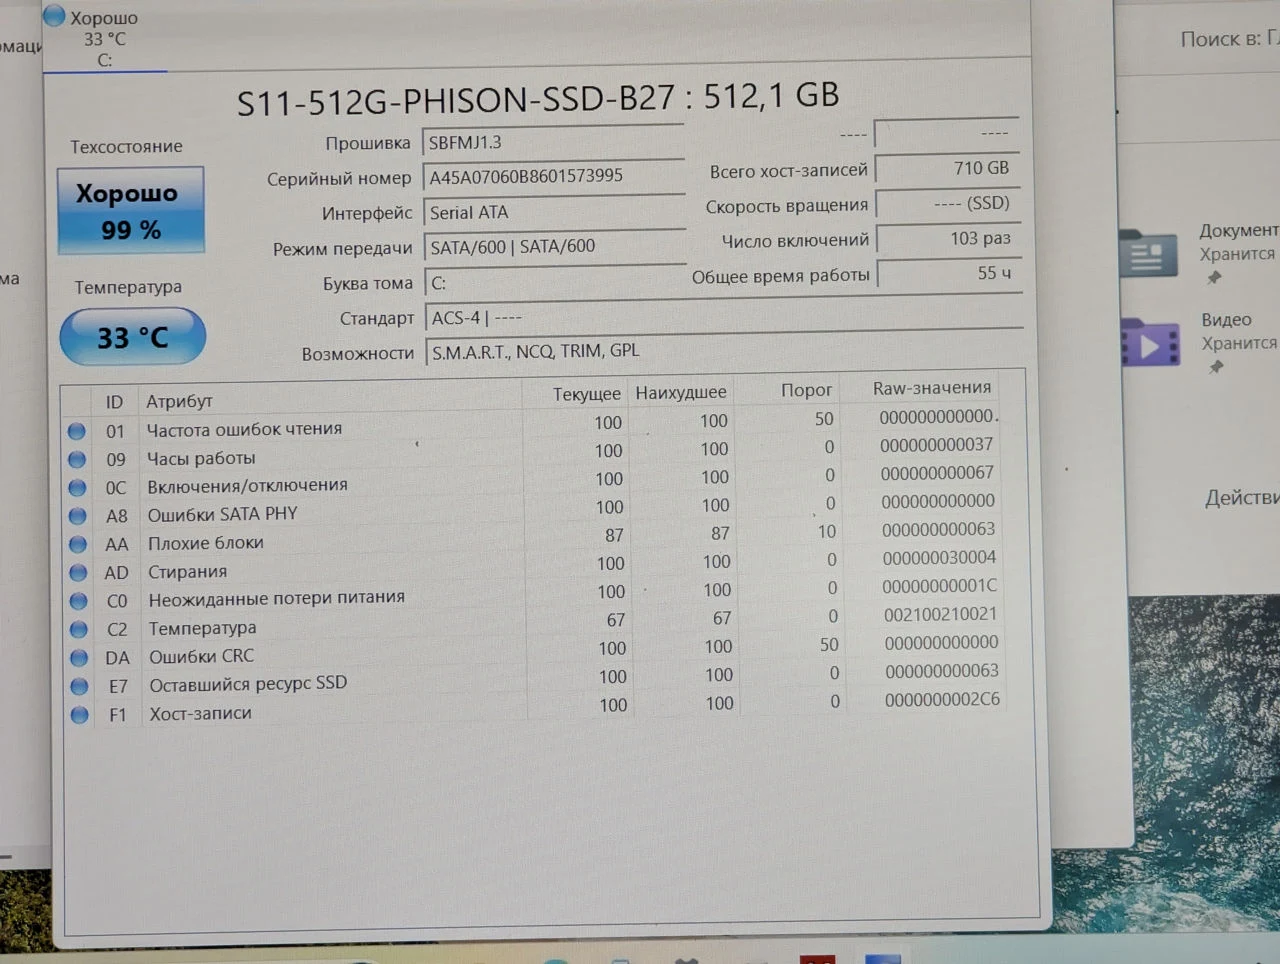This screenshot has height=964, width=1280.
Task: Open Видео folder icon in Explorer window
Action: click(1150, 343)
